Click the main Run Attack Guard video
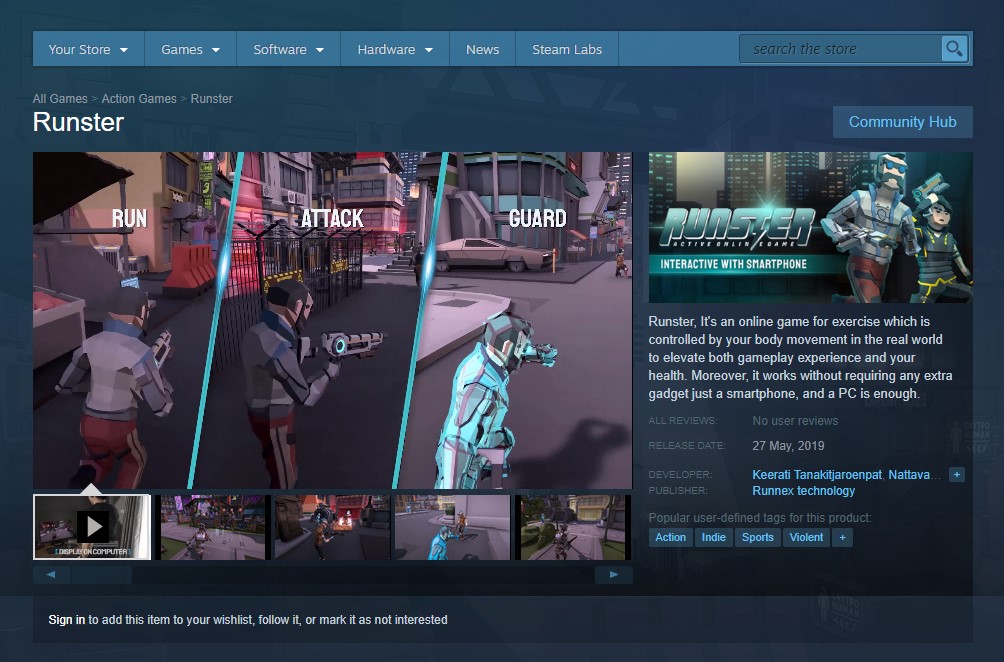This screenshot has height=662, width=1004. [332, 320]
